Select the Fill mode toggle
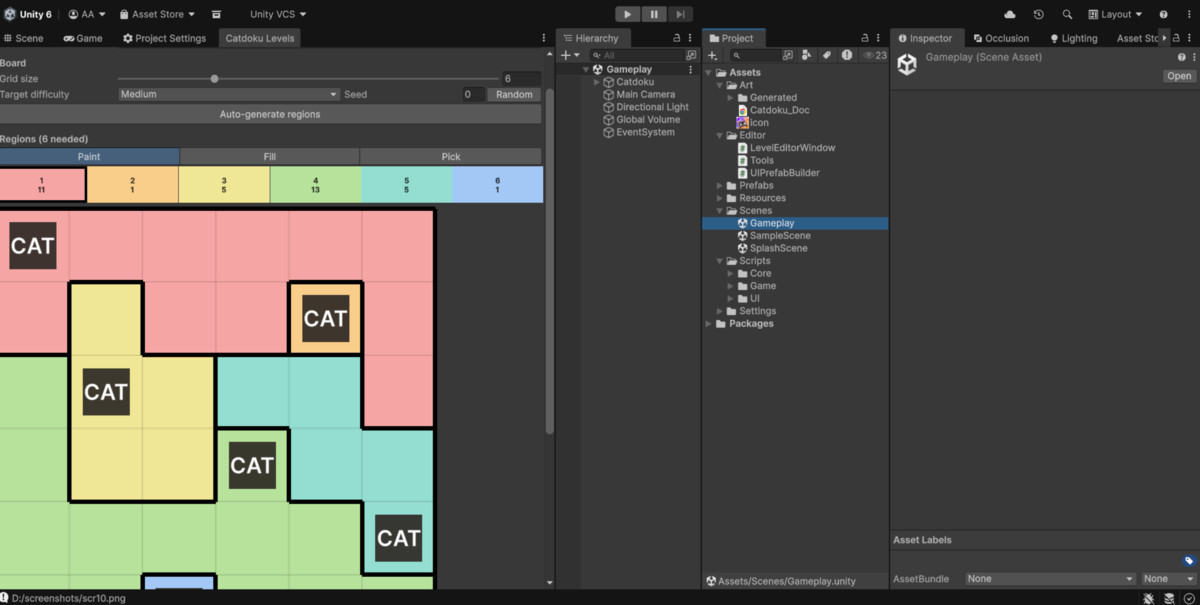This screenshot has height=605, width=1200. tap(270, 156)
